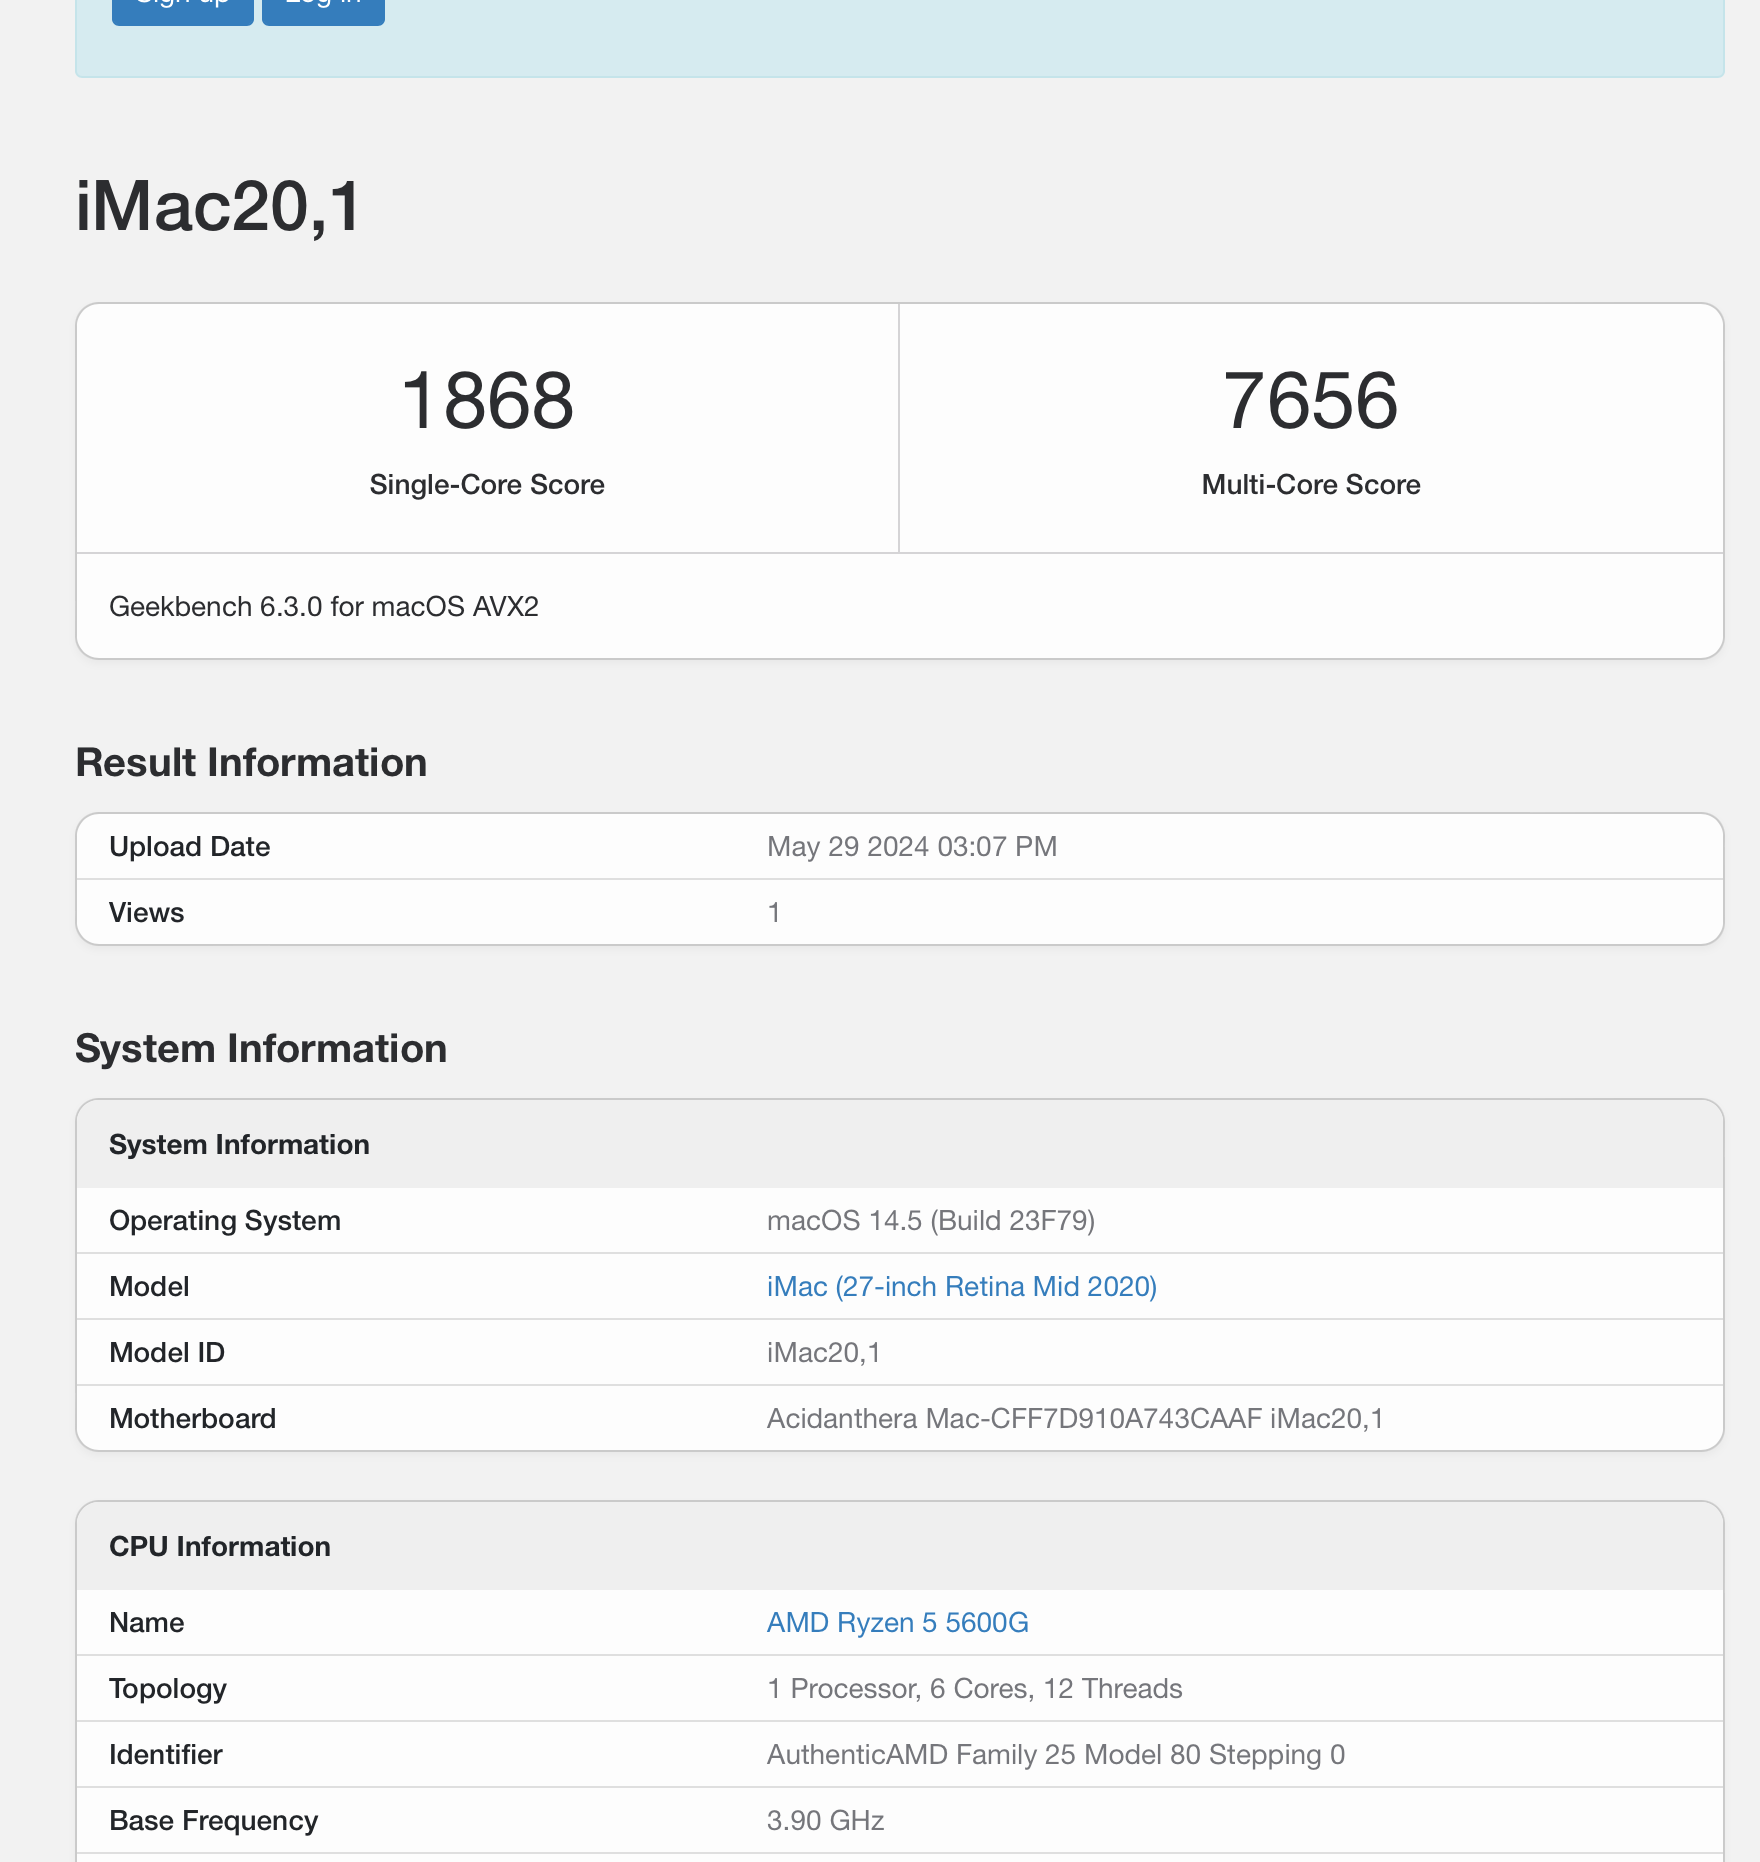Open the AMD Ryzen 5 5600G link
This screenshot has height=1862, width=1760.
897,1622
